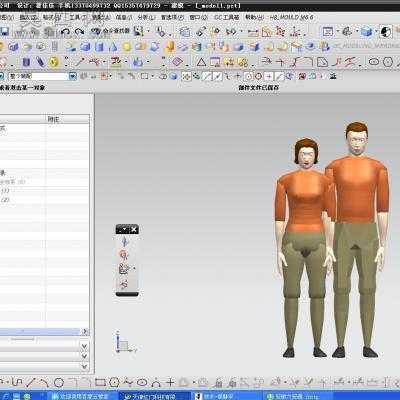Screen dimensions: 400x400
Task: Click the WCS axes orientation icon
Action: (295, 32)
